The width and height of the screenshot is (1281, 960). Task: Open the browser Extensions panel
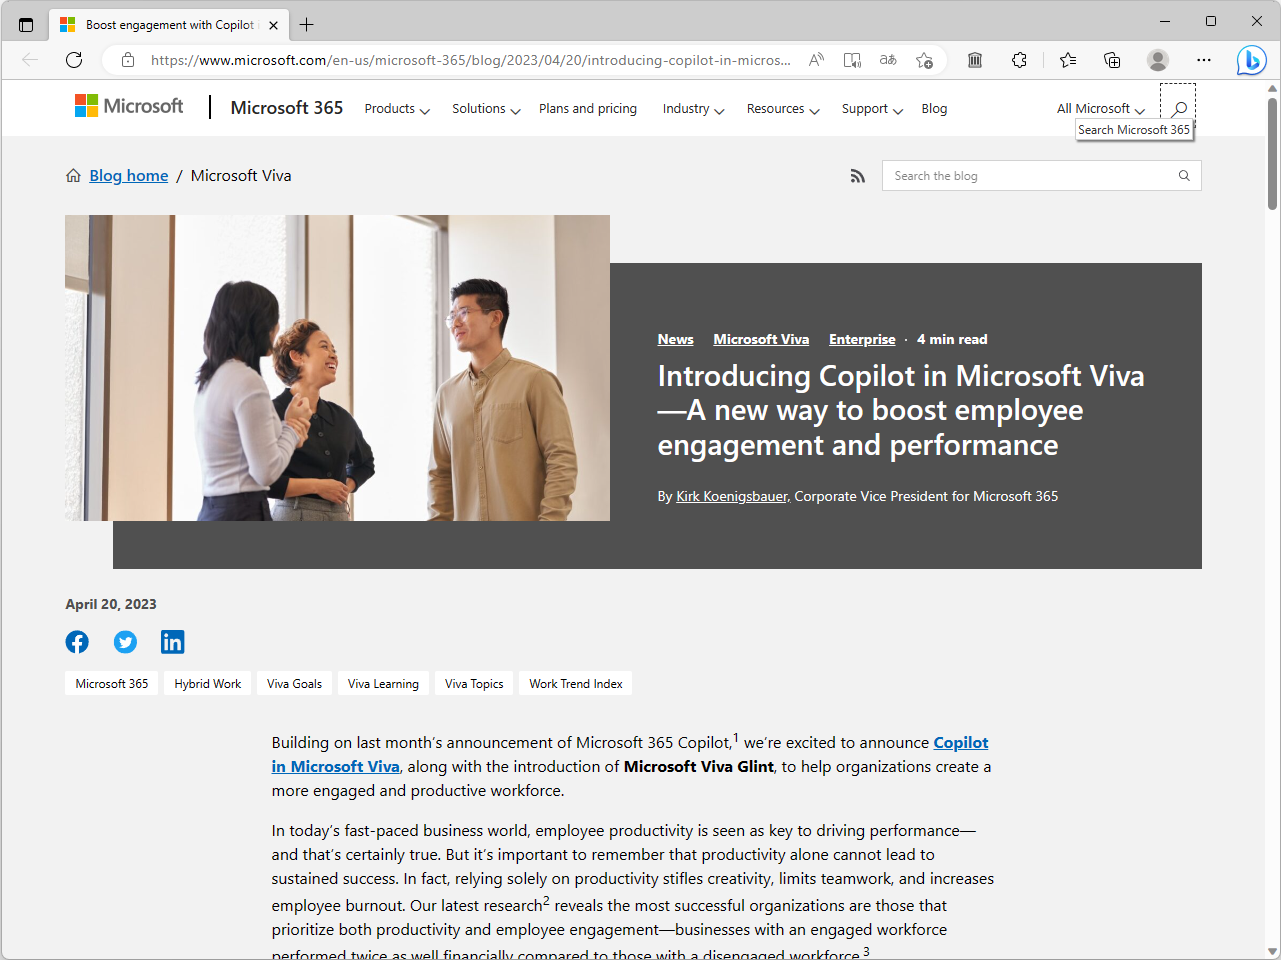point(1019,60)
